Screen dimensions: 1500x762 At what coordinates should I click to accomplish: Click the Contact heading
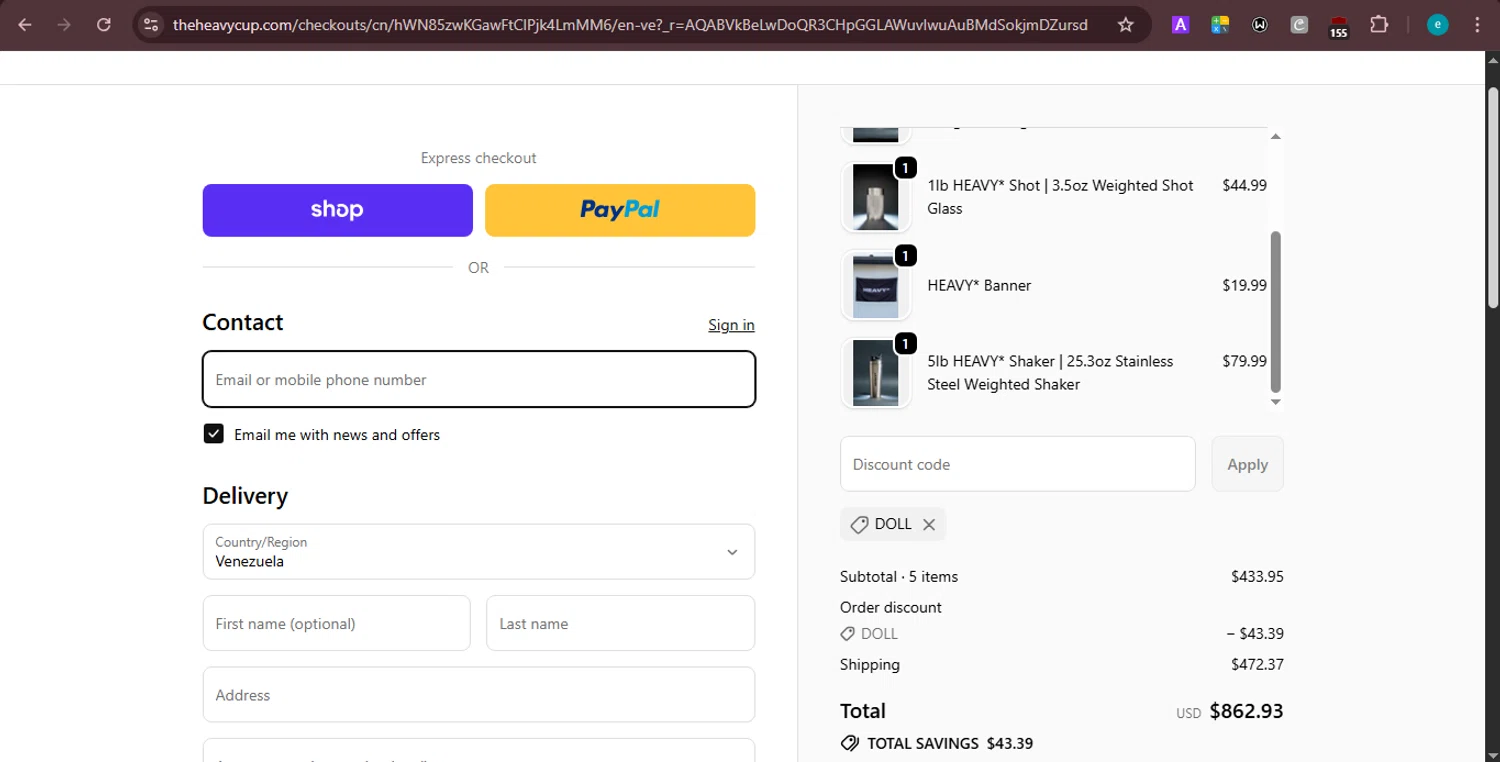click(x=243, y=322)
